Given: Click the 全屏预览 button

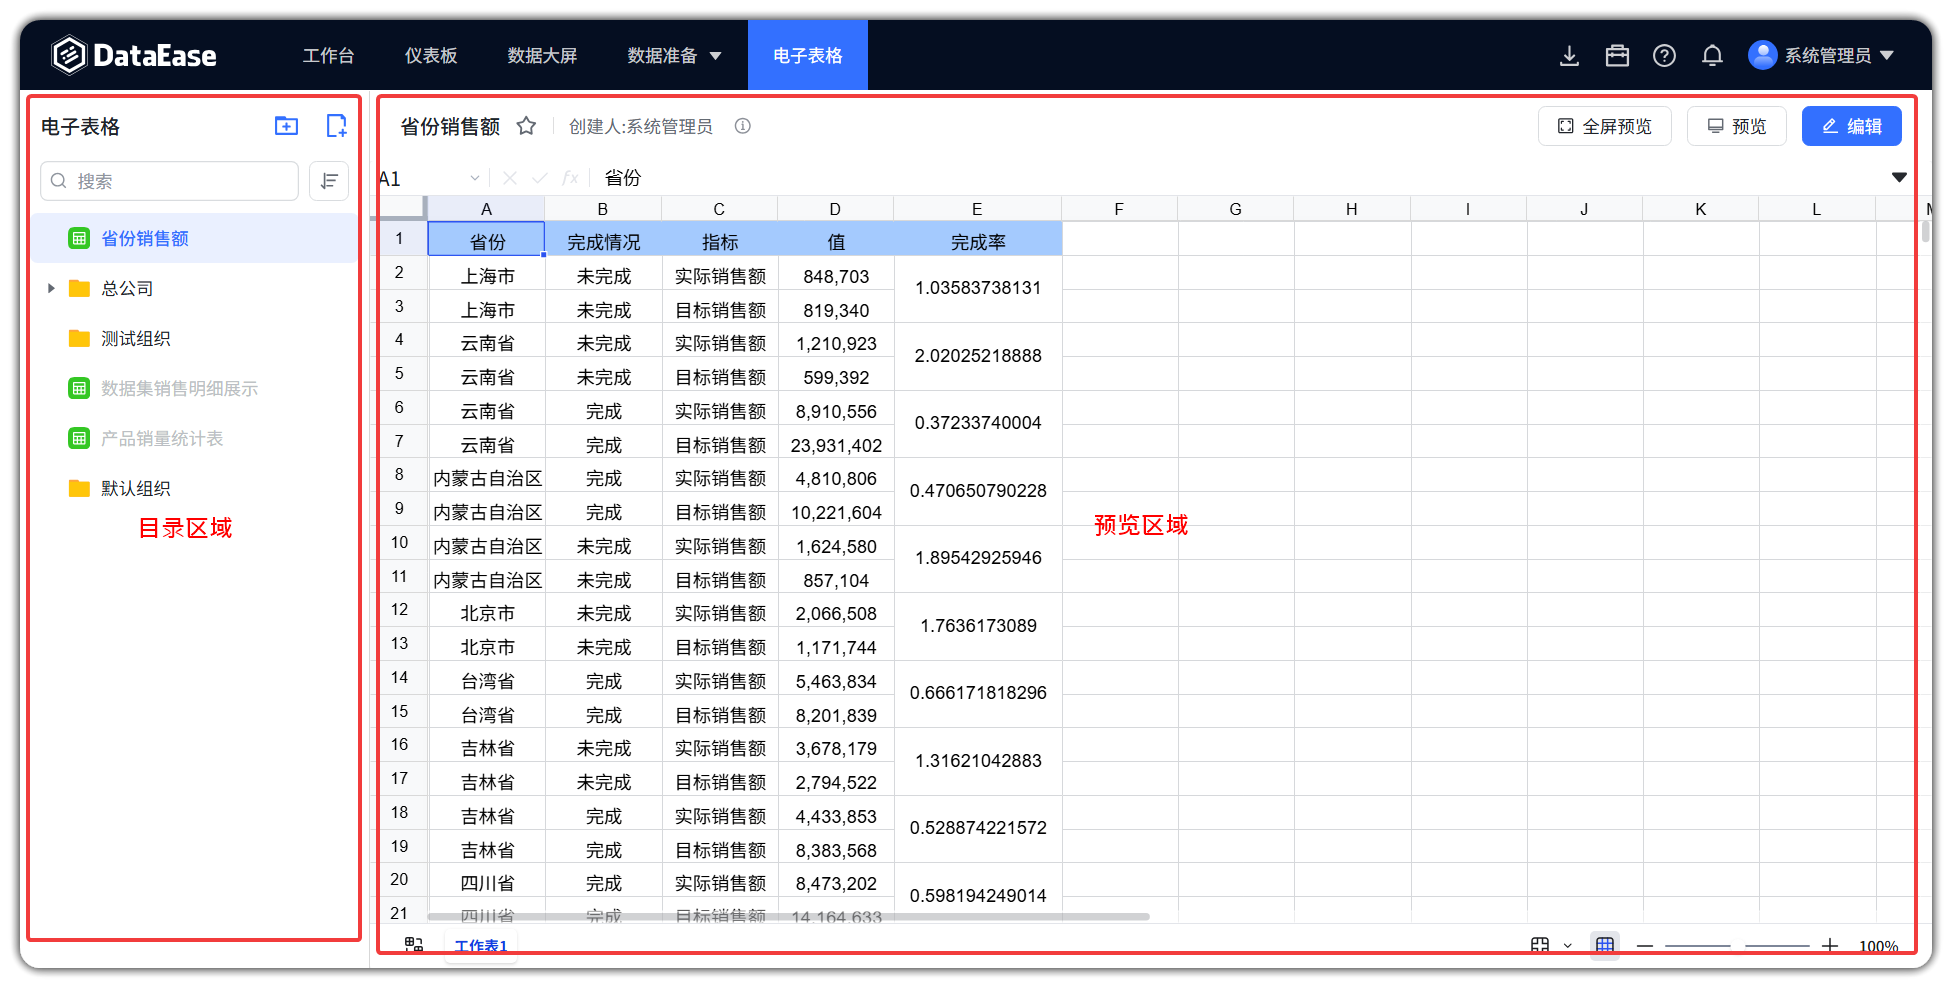Looking at the screenshot, I should point(1605,126).
